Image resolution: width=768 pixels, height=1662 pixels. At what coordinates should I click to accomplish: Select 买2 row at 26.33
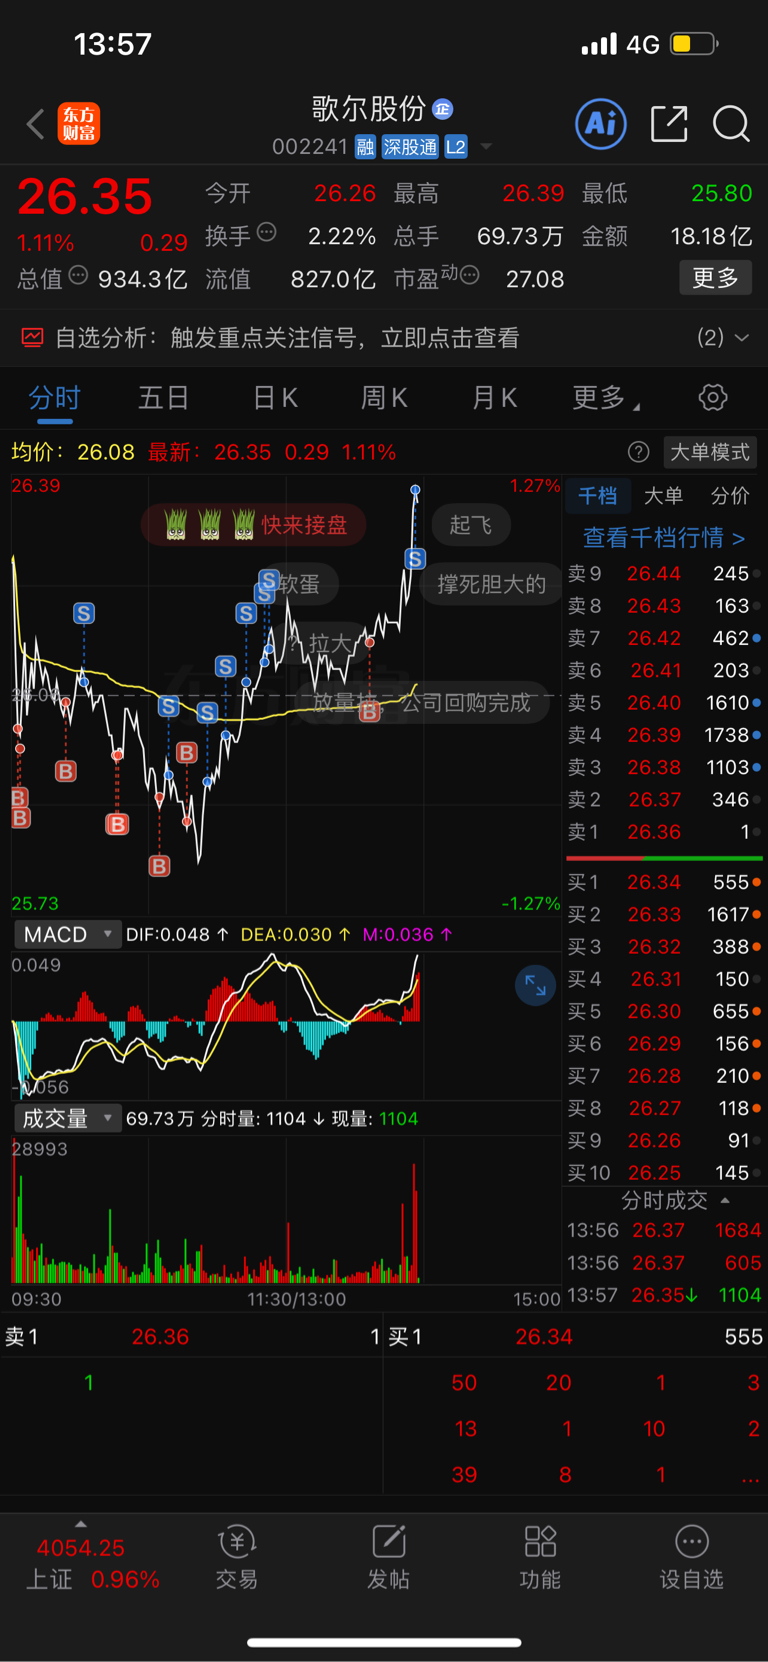[x=664, y=914]
